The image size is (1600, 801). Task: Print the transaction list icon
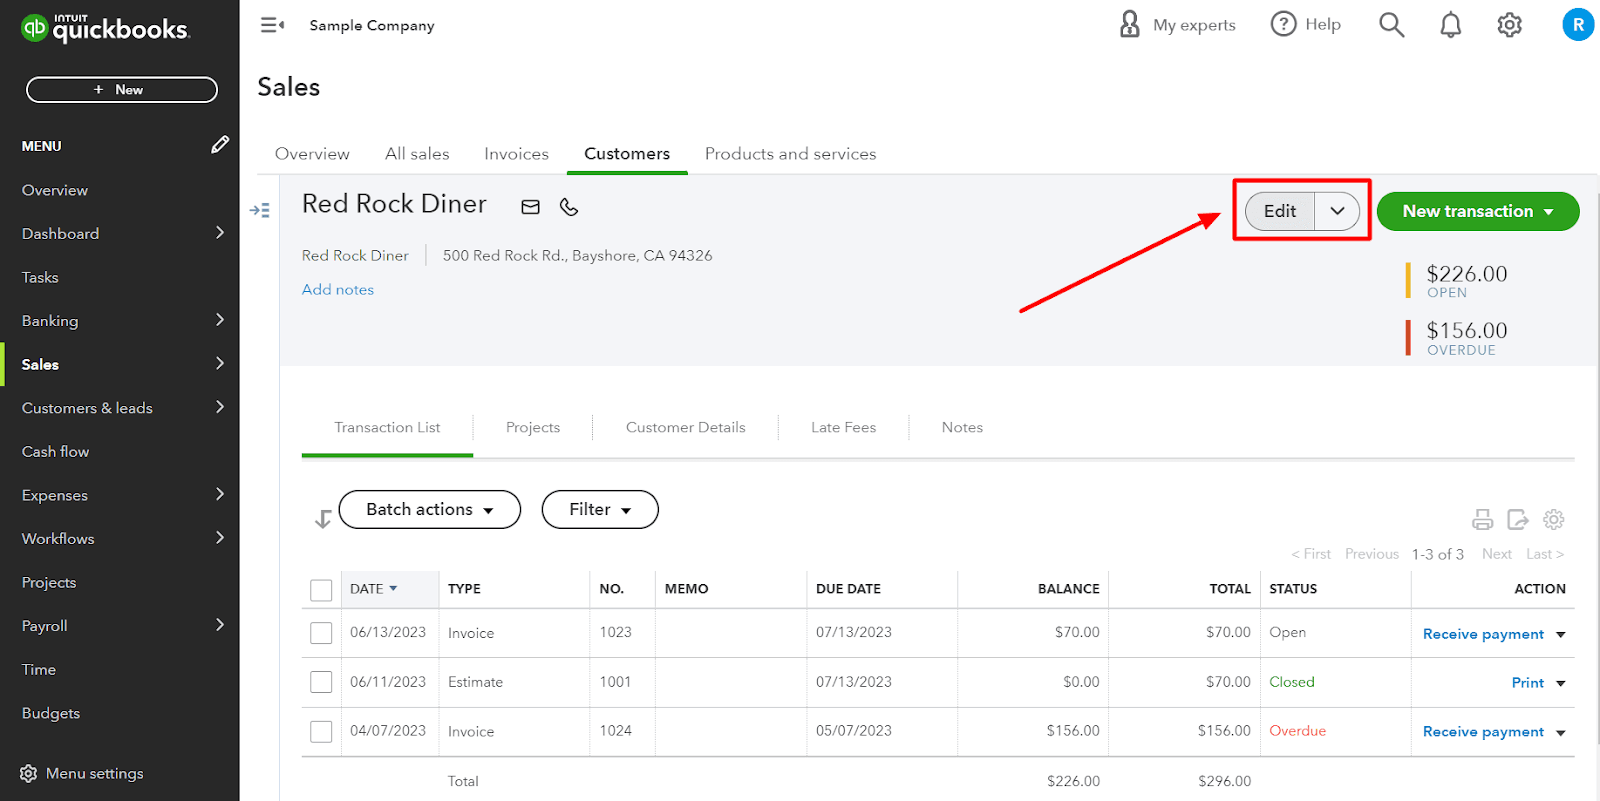point(1482,519)
